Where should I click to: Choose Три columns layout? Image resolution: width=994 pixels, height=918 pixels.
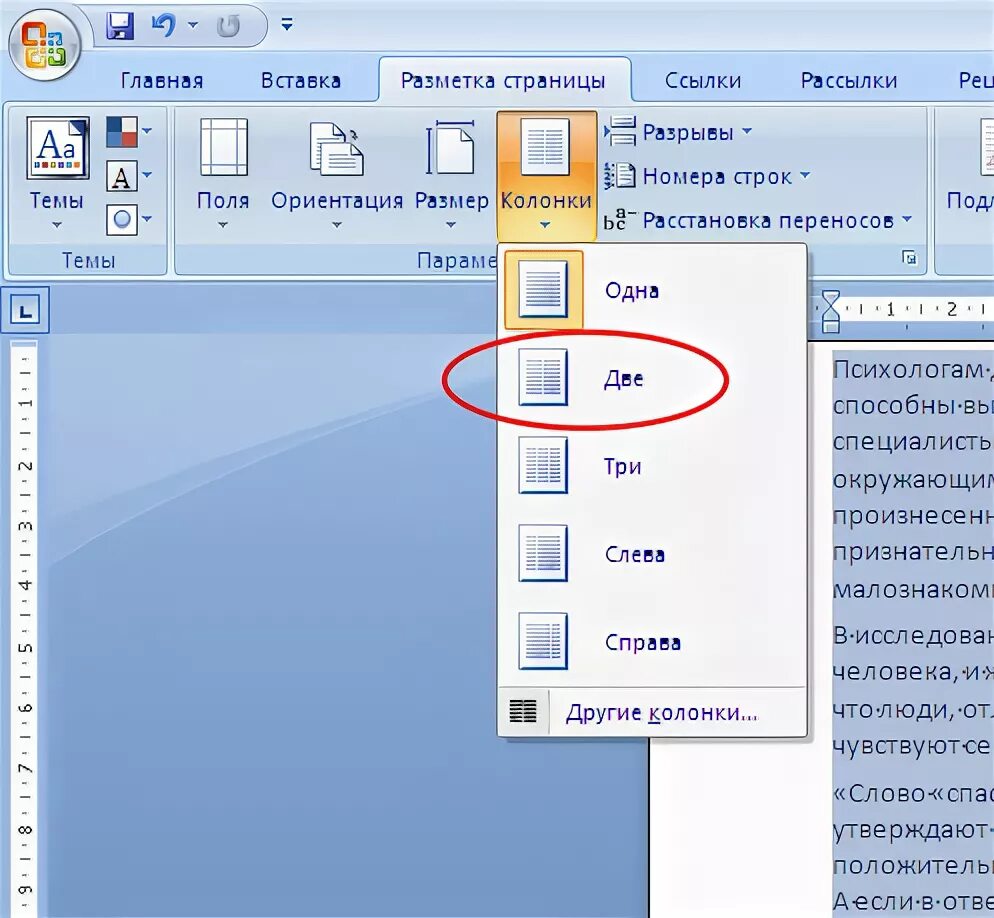pos(652,466)
